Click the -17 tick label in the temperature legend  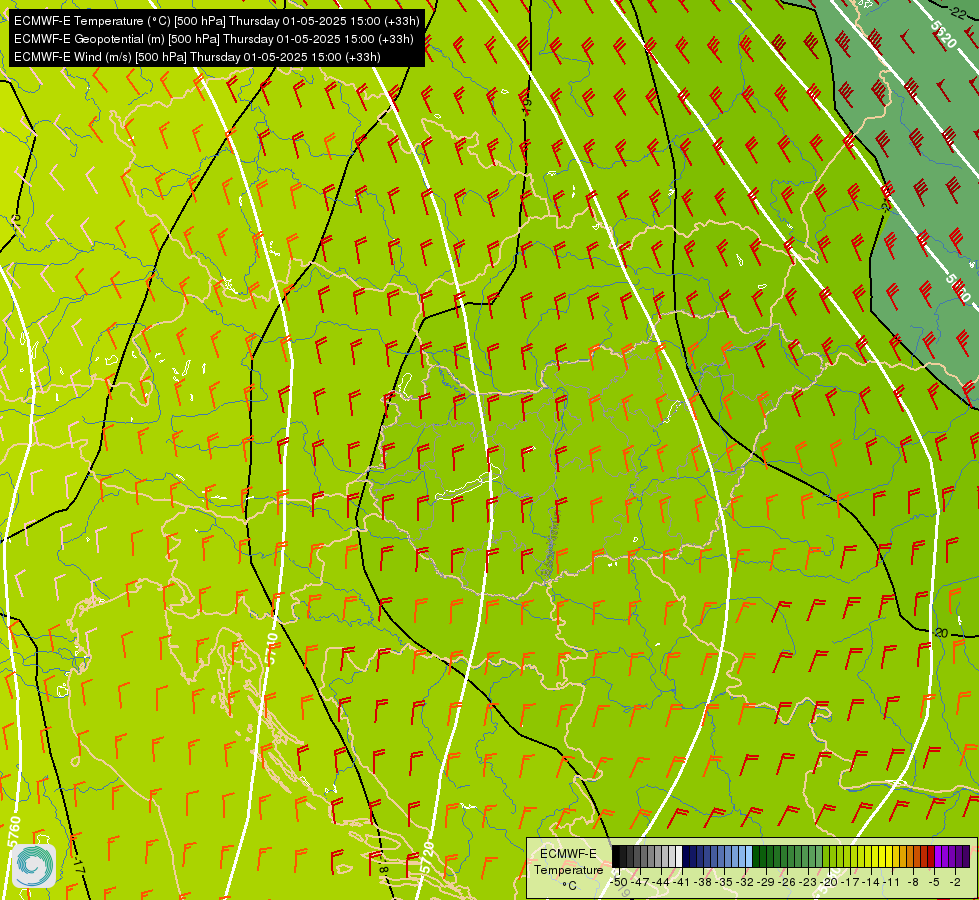[x=850, y=882]
